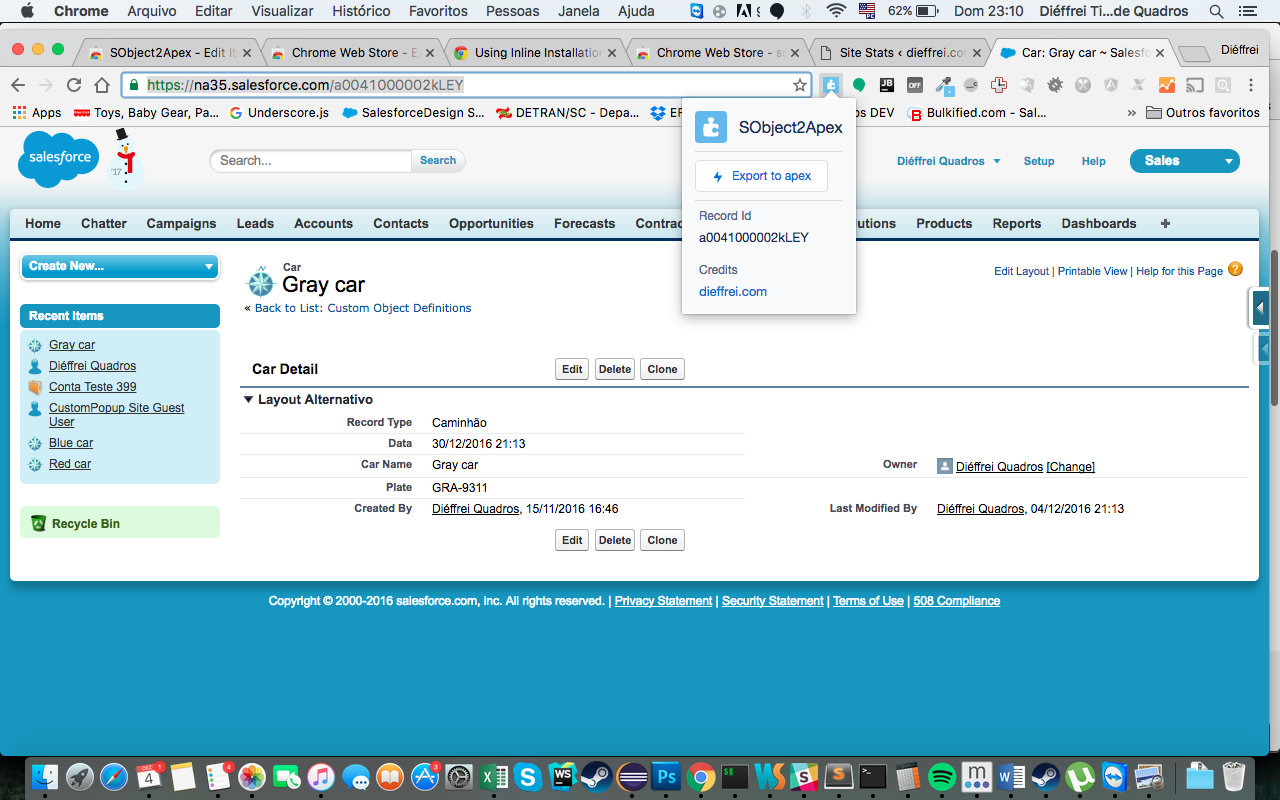Switch to the Dashboards tab
This screenshot has width=1280, height=800.
click(x=1099, y=223)
